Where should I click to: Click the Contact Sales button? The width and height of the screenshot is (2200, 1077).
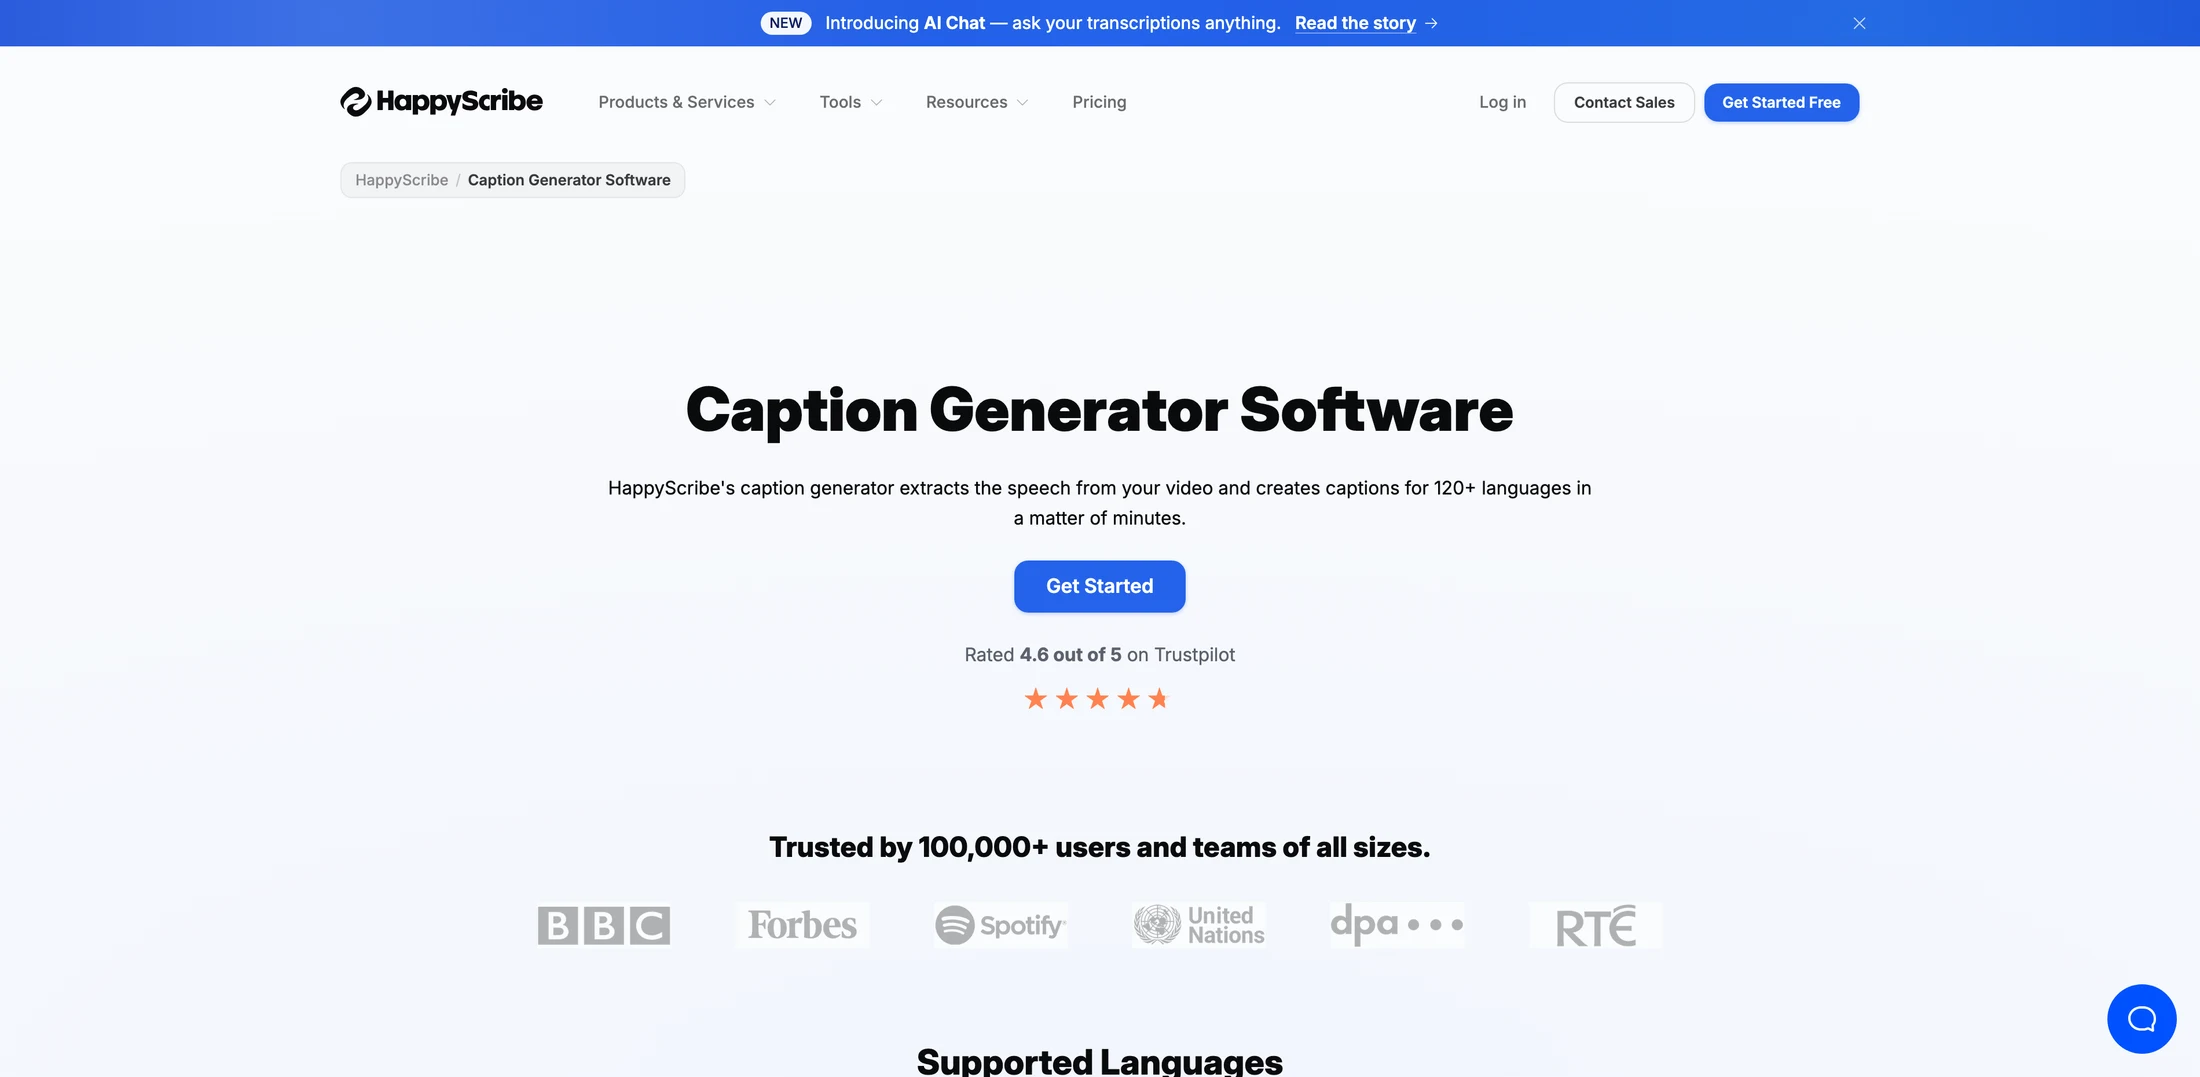click(x=1624, y=102)
